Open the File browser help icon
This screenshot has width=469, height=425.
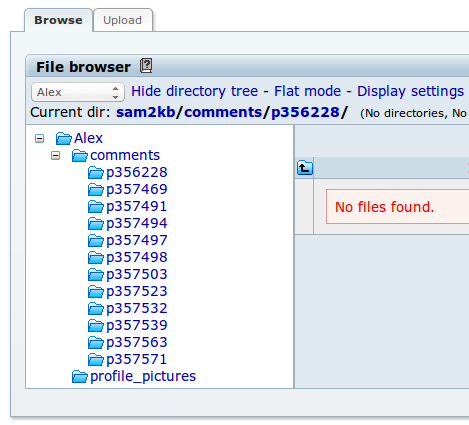146,65
